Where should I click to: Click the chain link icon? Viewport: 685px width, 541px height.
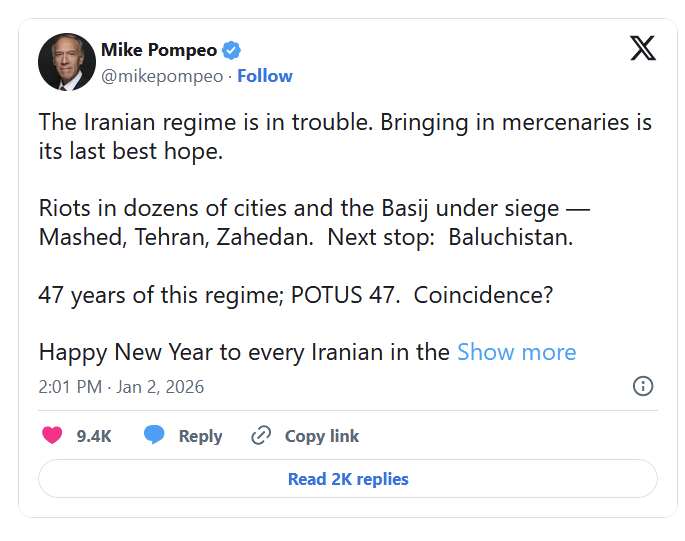click(x=262, y=436)
